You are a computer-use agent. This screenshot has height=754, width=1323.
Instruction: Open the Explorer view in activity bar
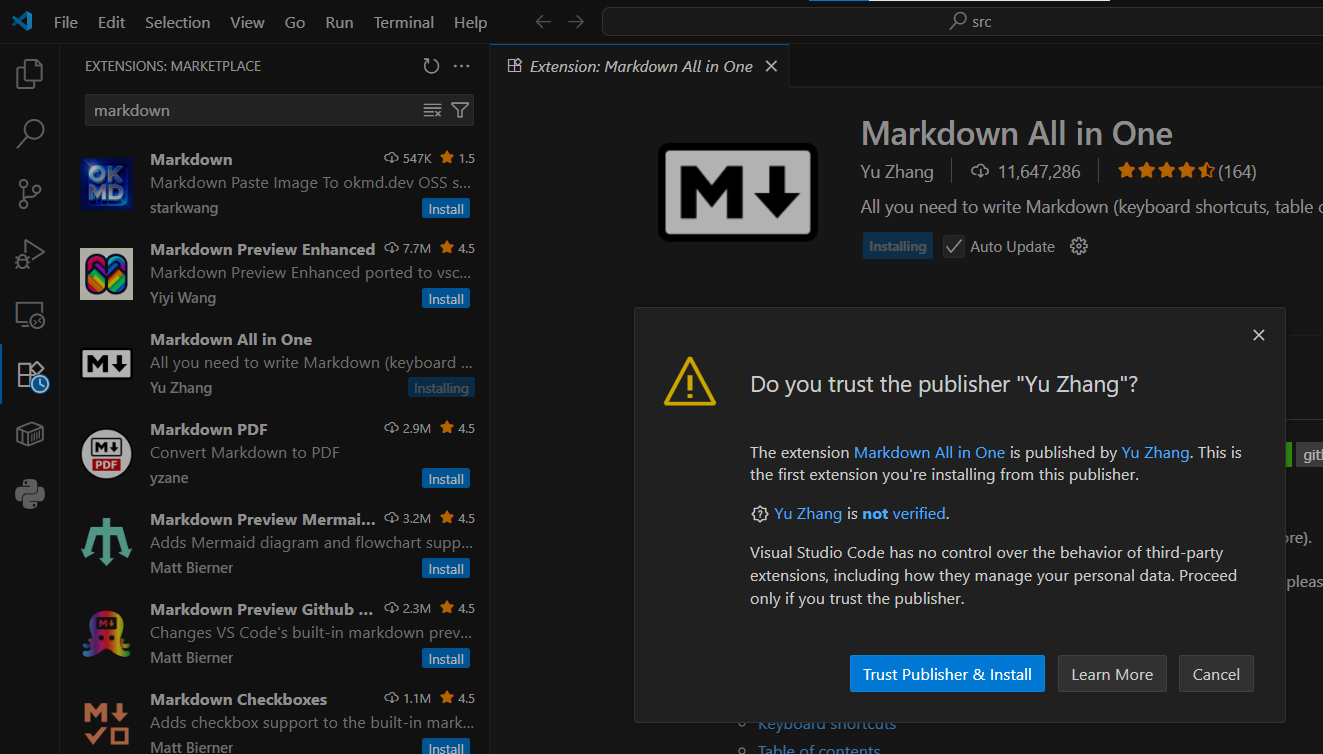30,73
